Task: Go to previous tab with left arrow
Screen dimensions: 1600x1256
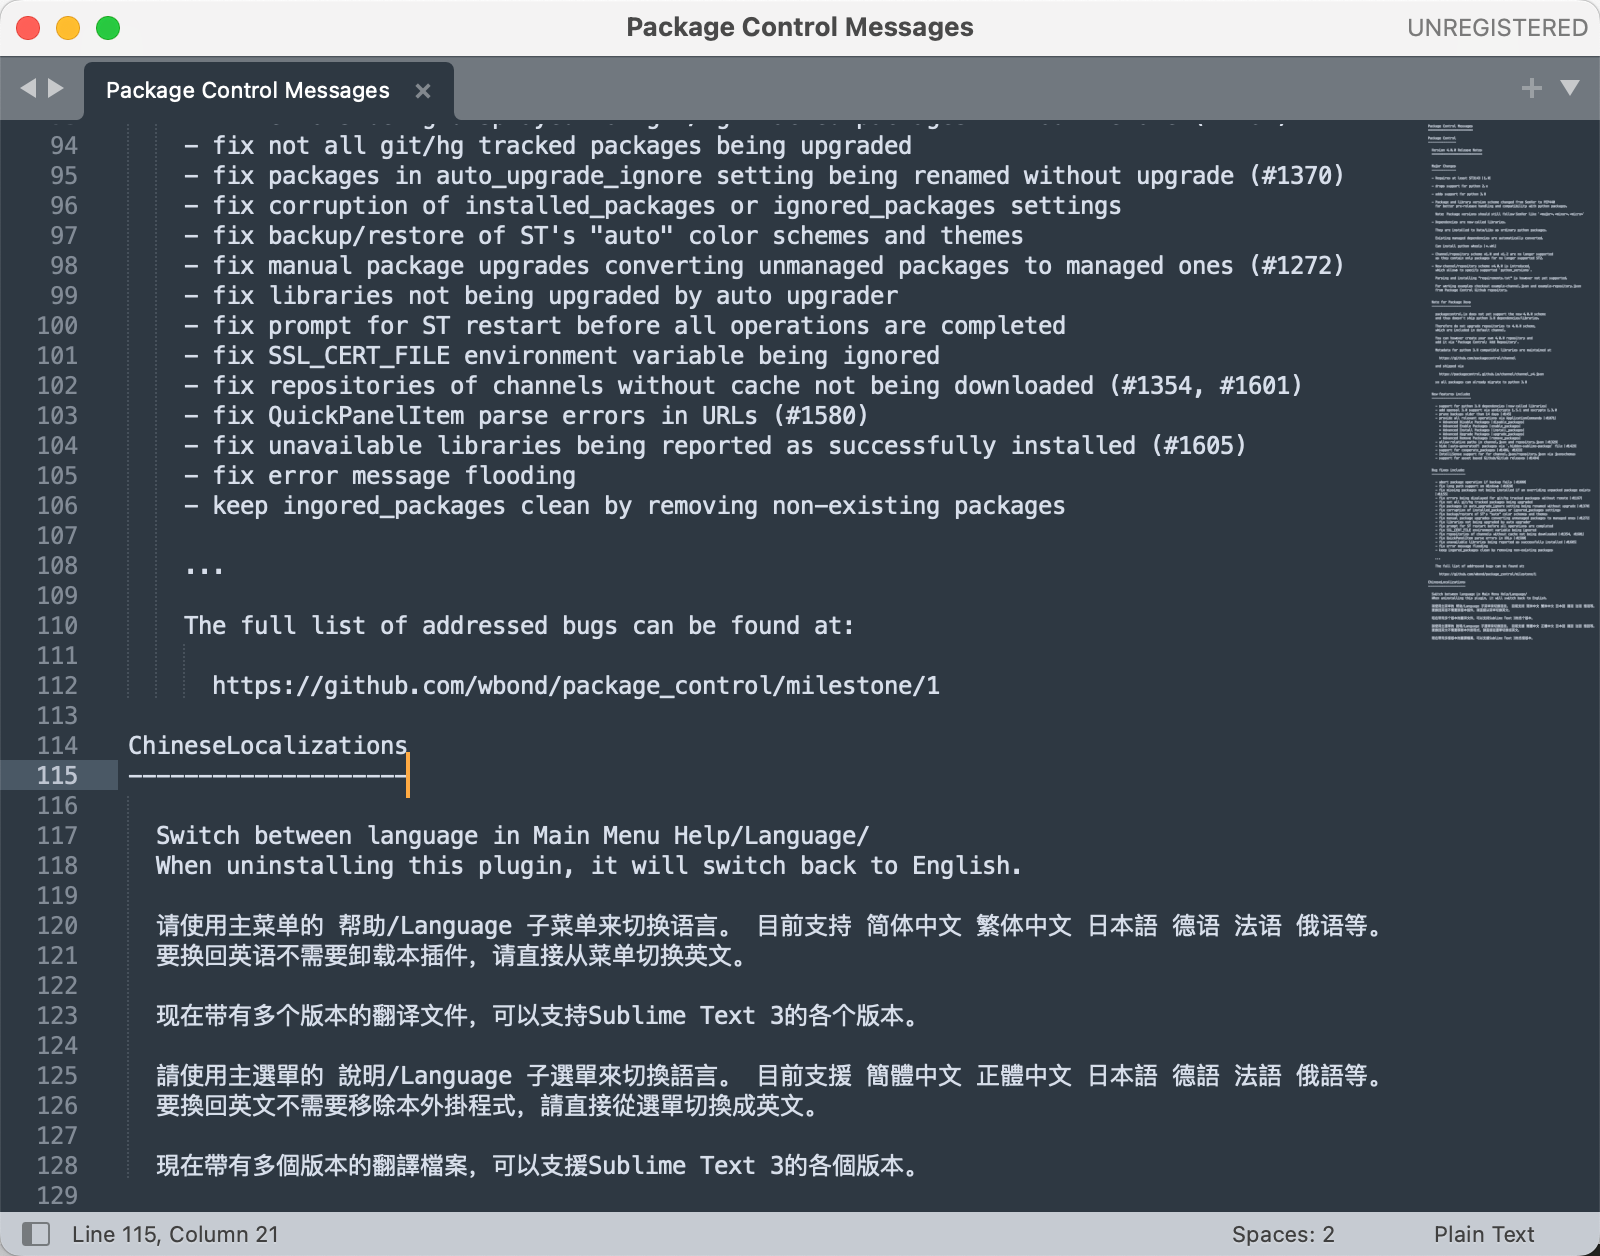Action: 28,88
